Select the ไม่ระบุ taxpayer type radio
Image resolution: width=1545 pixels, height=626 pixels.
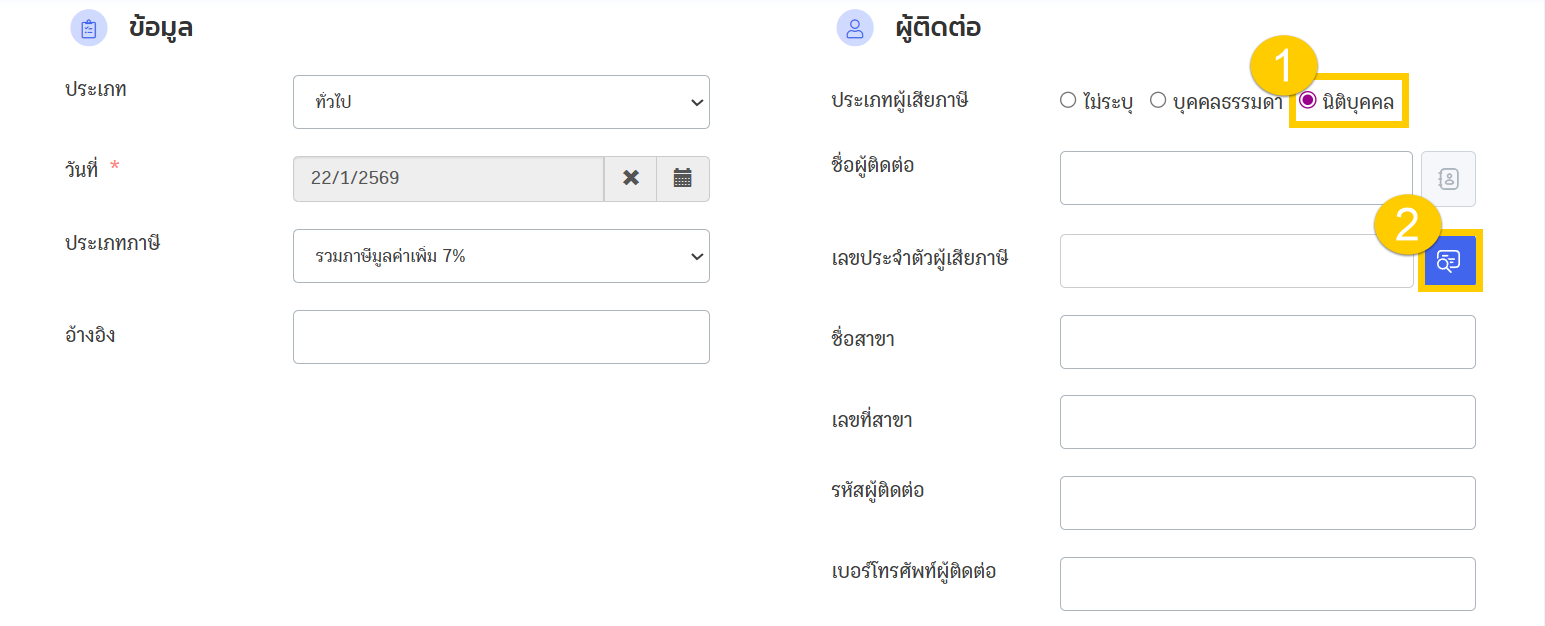click(1068, 100)
